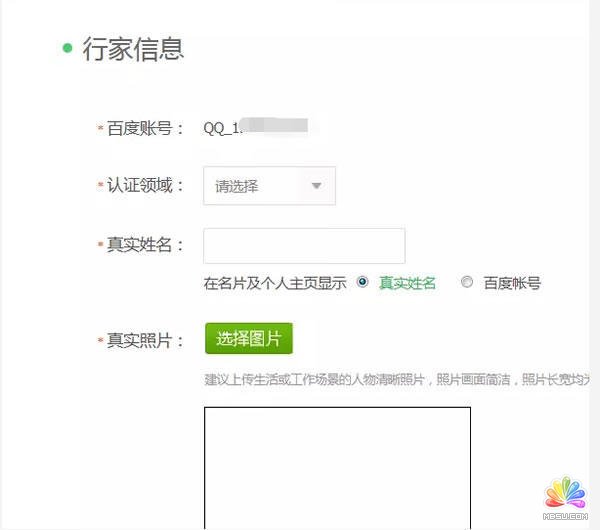The height and width of the screenshot is (530, 600).
Task: Click the empty photo preview box
Action: point(337,468)
